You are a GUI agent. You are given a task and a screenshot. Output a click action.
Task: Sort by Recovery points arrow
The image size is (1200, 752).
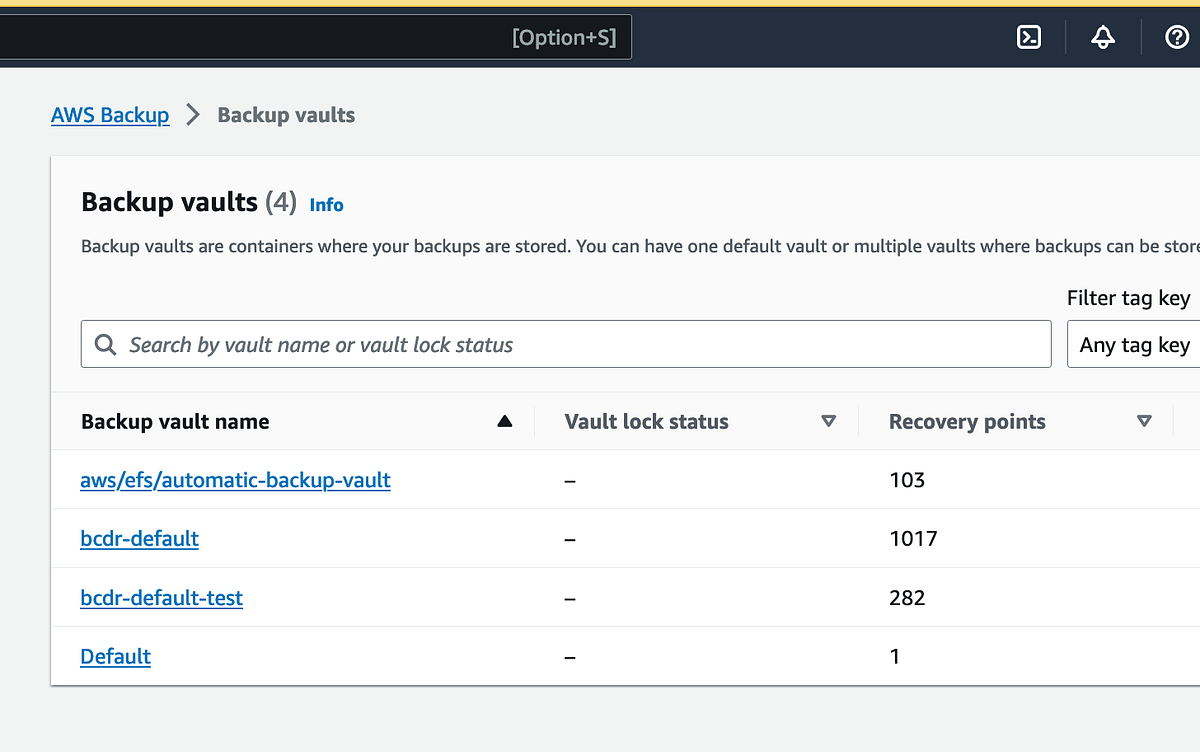point(1144,422)
